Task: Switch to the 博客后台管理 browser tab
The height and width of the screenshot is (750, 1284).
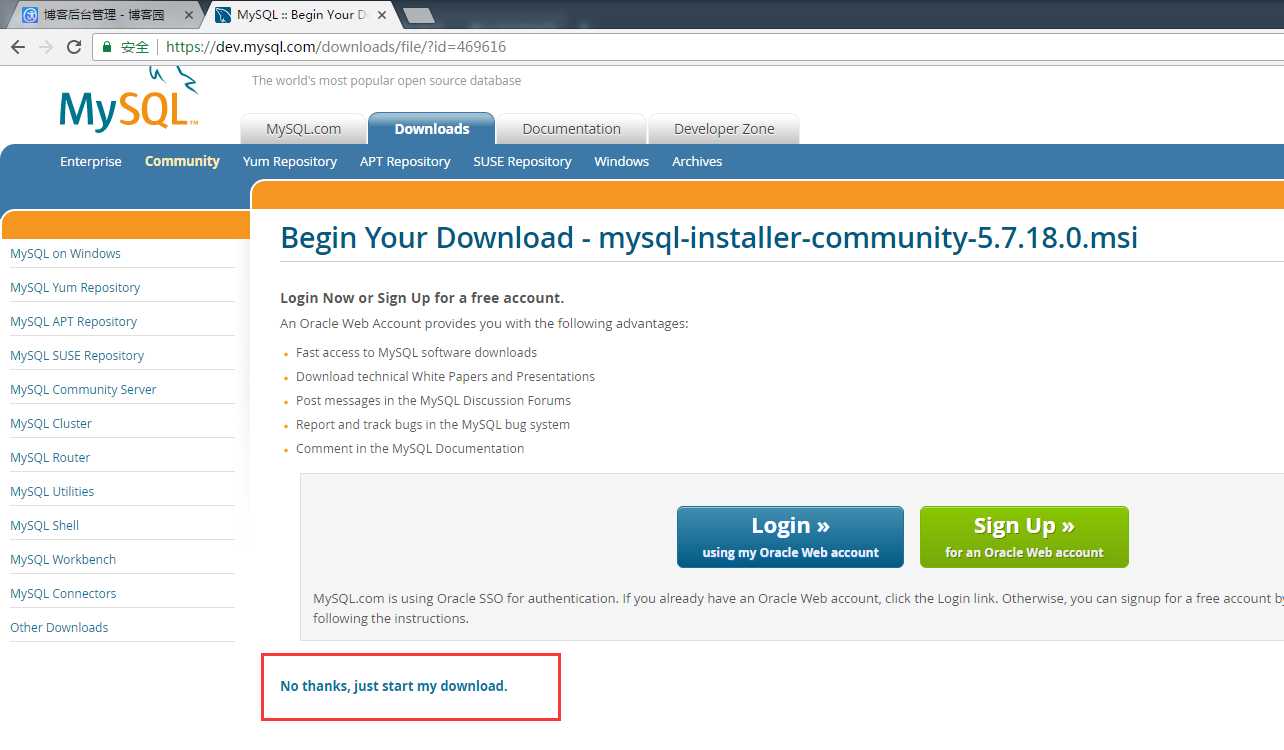Action: coord(104,15)
